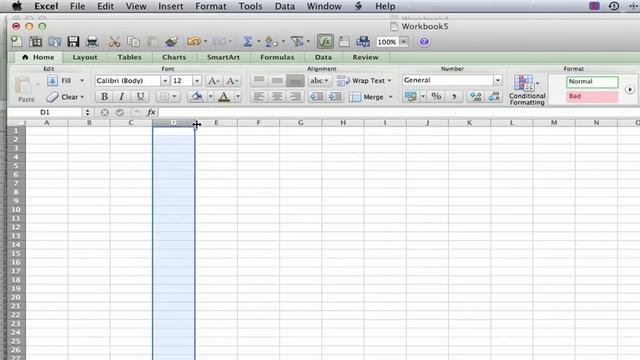Open the General number format dropdown

[x=498, y=80]
